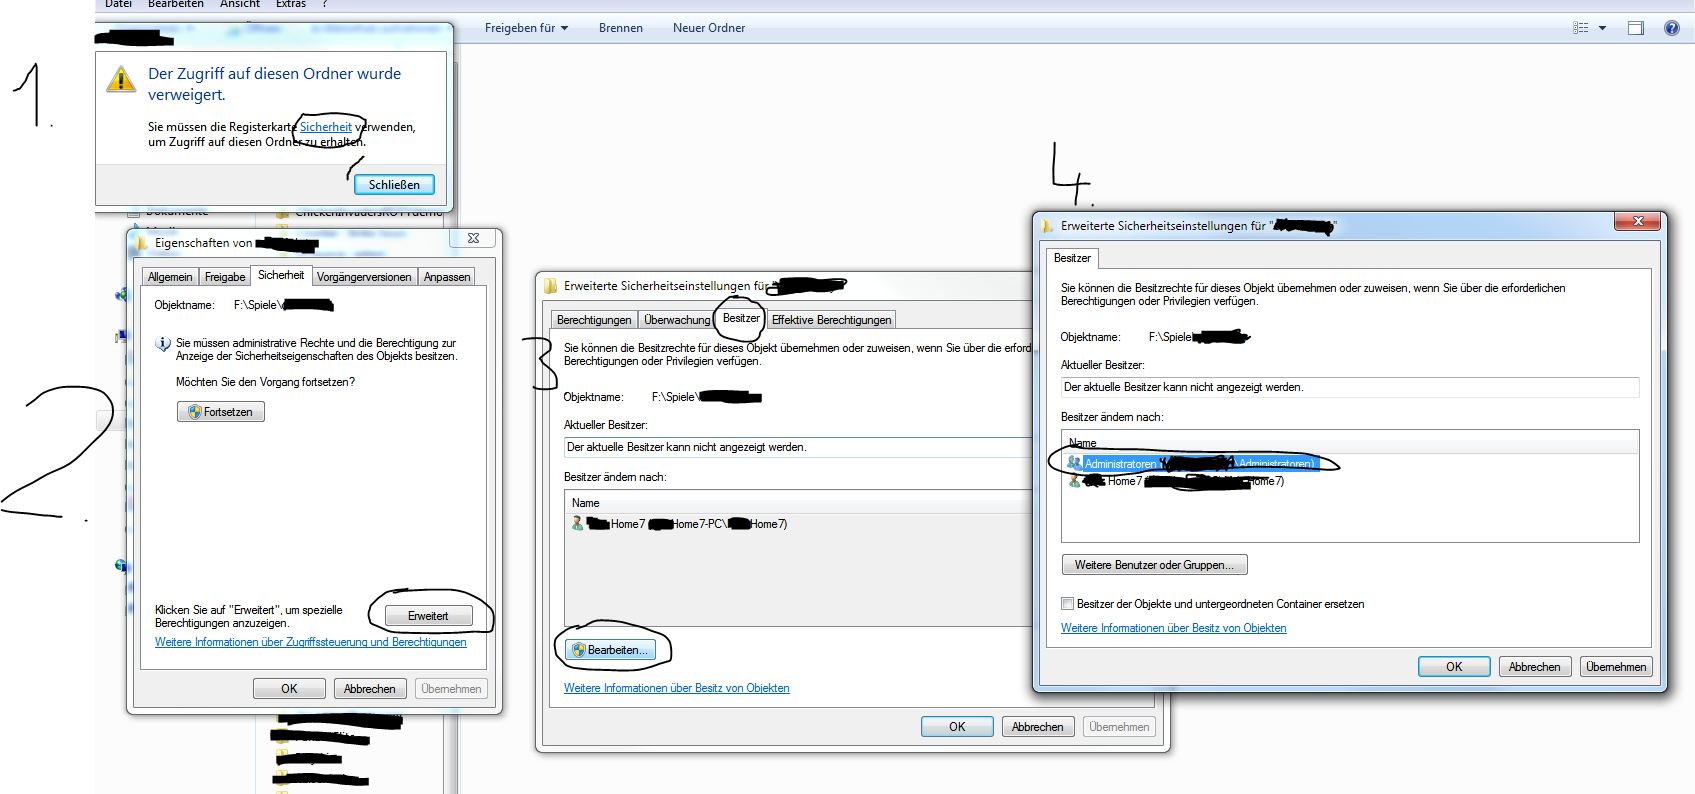This screenshot has height=794, width=1695.
Task: Open the Bearbeiten menu
Action: (x=176, y=4)
